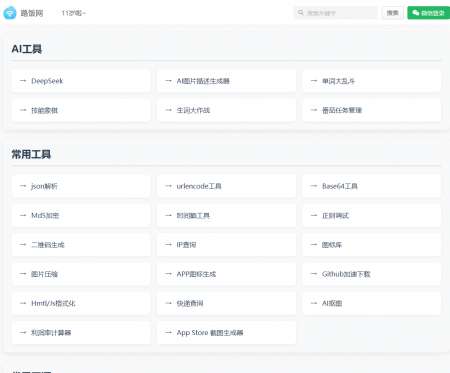450x373 pixels.
Task: Click the arrow icon beside Base64工具
Action: point(314,186)
